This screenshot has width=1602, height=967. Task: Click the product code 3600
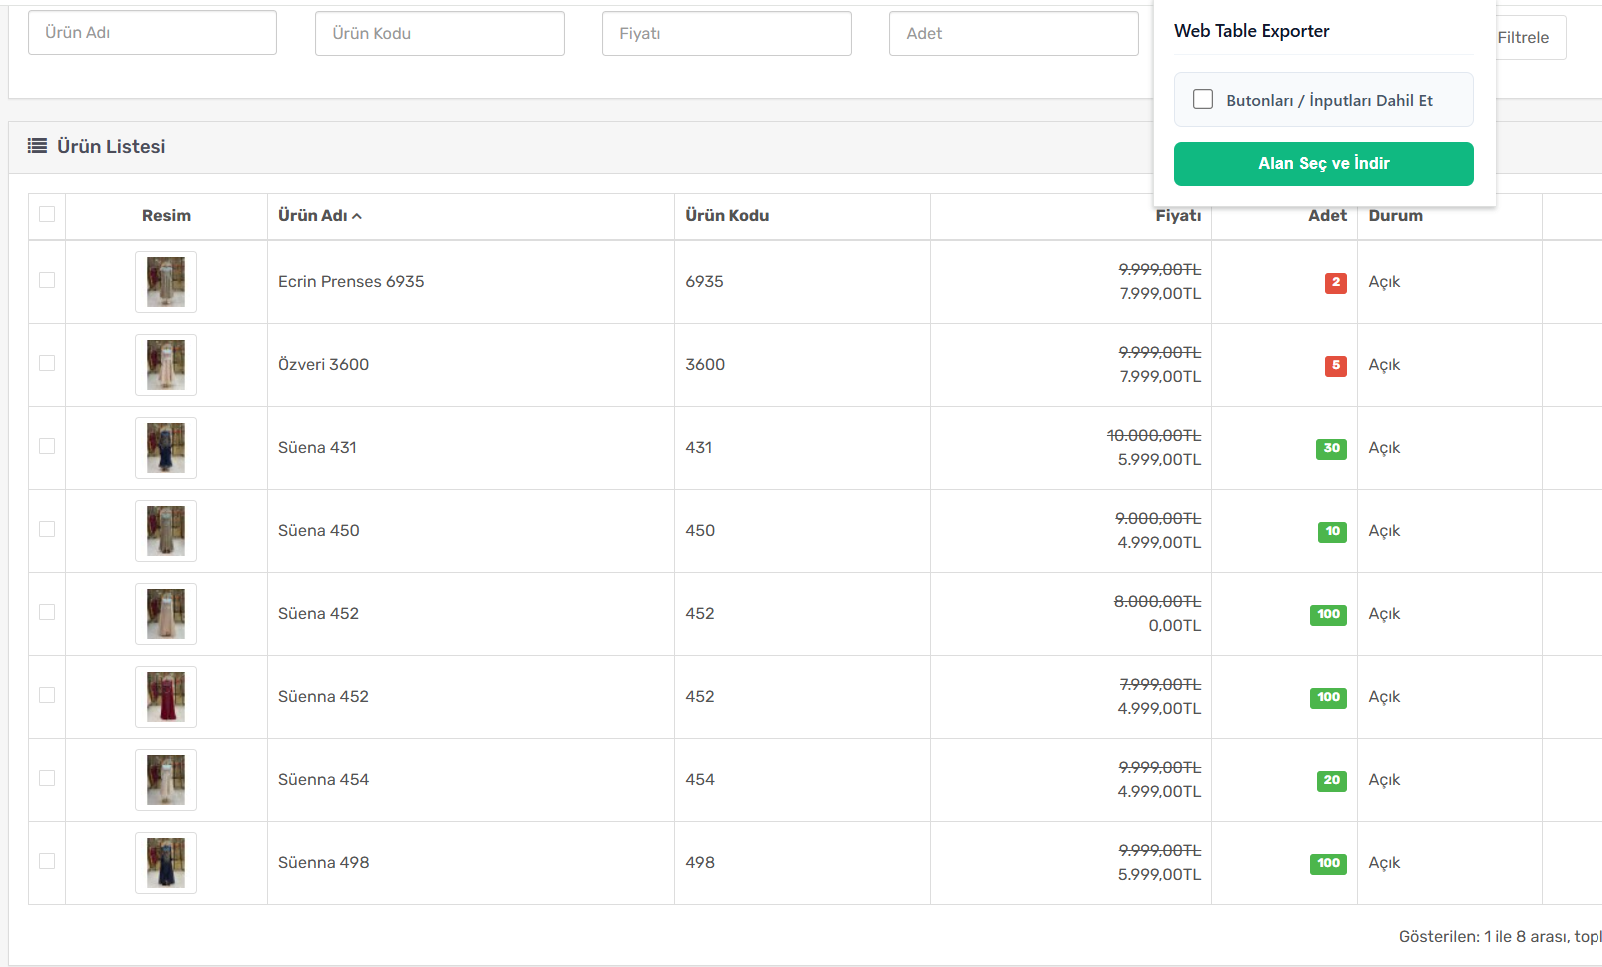point(705,365)
